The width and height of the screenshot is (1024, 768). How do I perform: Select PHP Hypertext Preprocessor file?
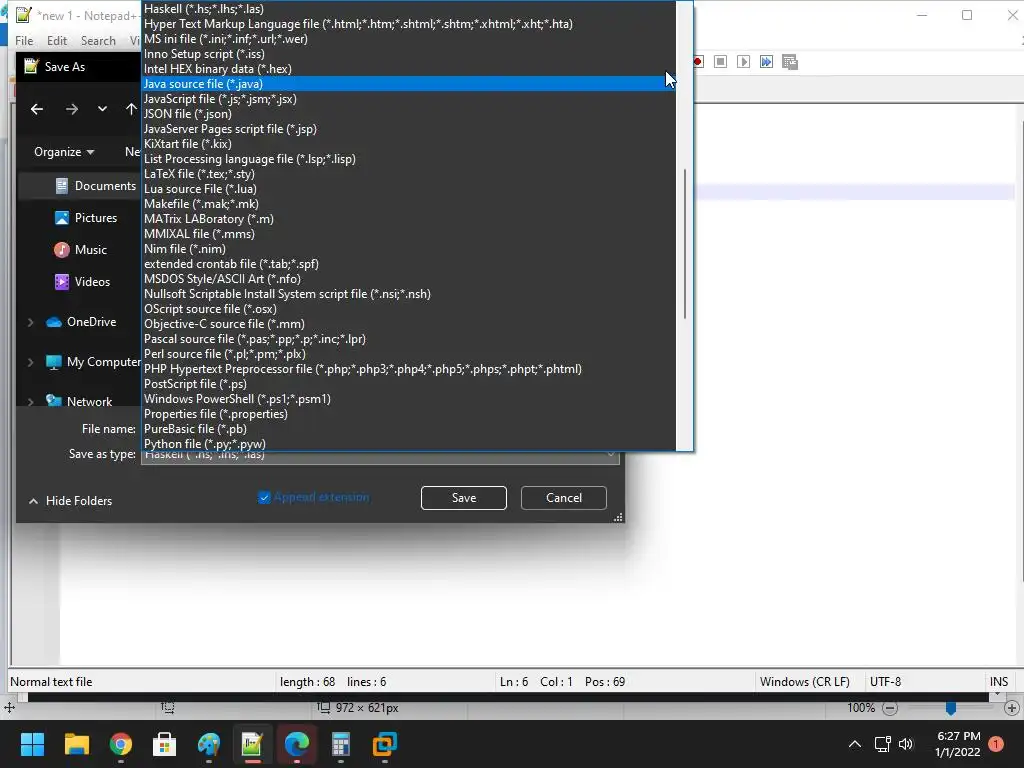pos(409,368)
